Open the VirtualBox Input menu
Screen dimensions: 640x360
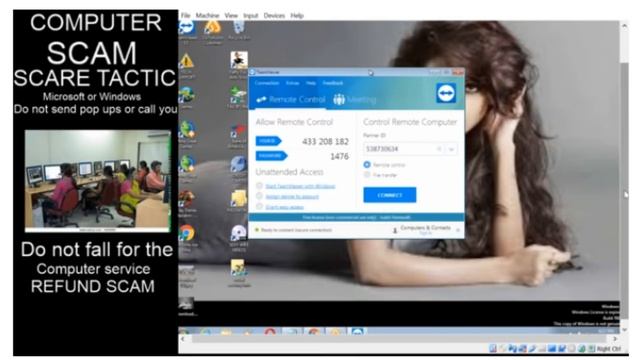[251, 16]
